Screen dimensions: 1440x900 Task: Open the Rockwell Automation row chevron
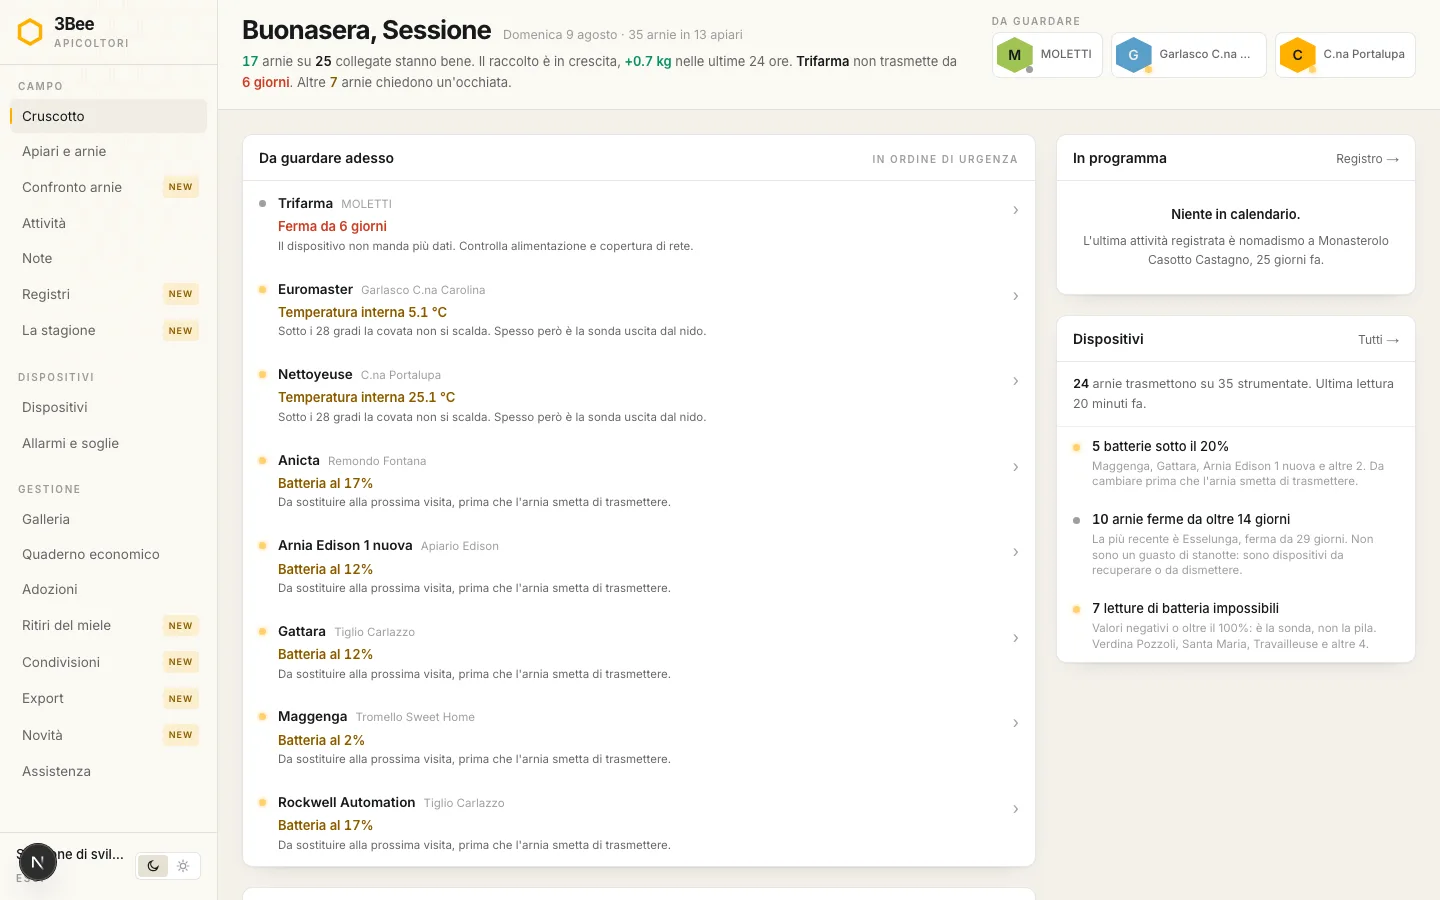point(1015,809)
